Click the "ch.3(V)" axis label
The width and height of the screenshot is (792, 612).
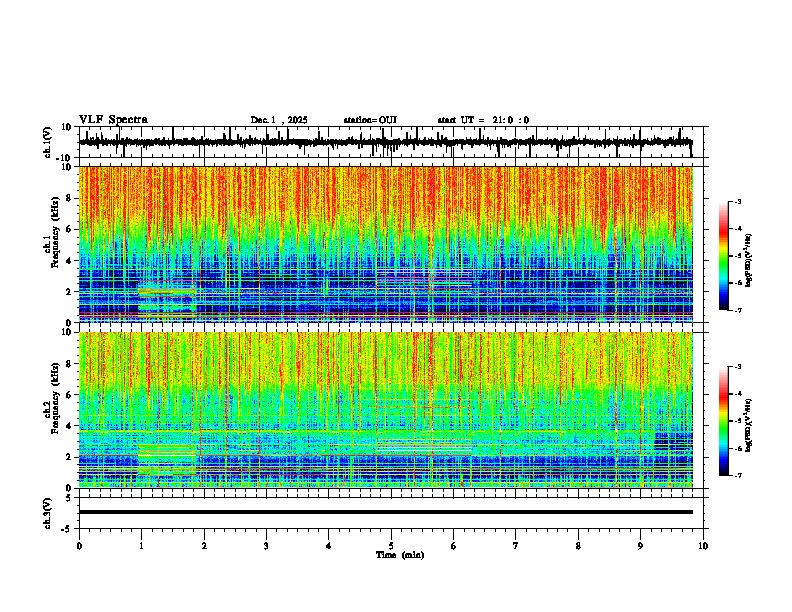coord(48,513)
